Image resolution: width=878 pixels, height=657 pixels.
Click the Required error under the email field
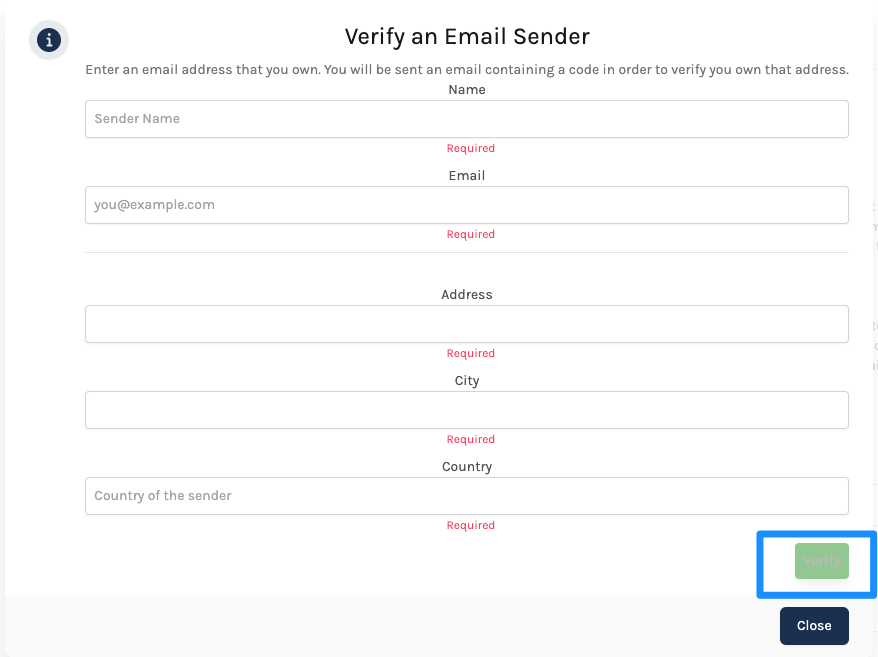(x=470, y=235)
